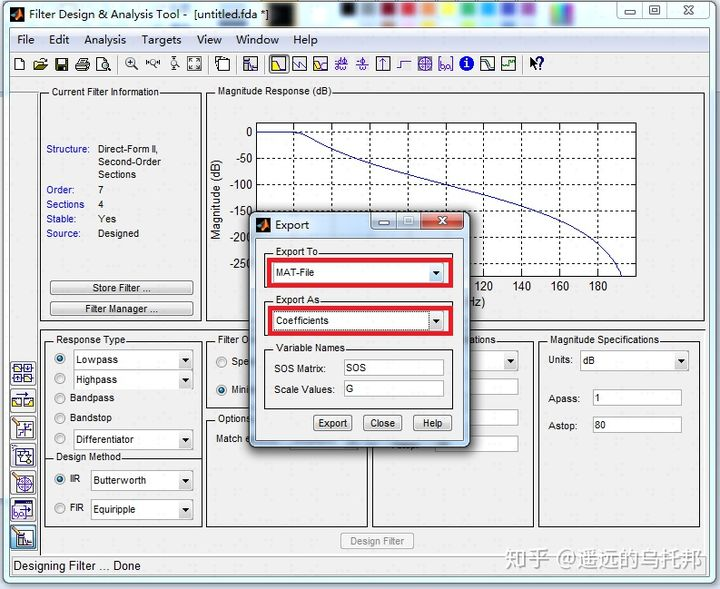Click the Store Filter button
720x589 pixels.
[121, 288]
